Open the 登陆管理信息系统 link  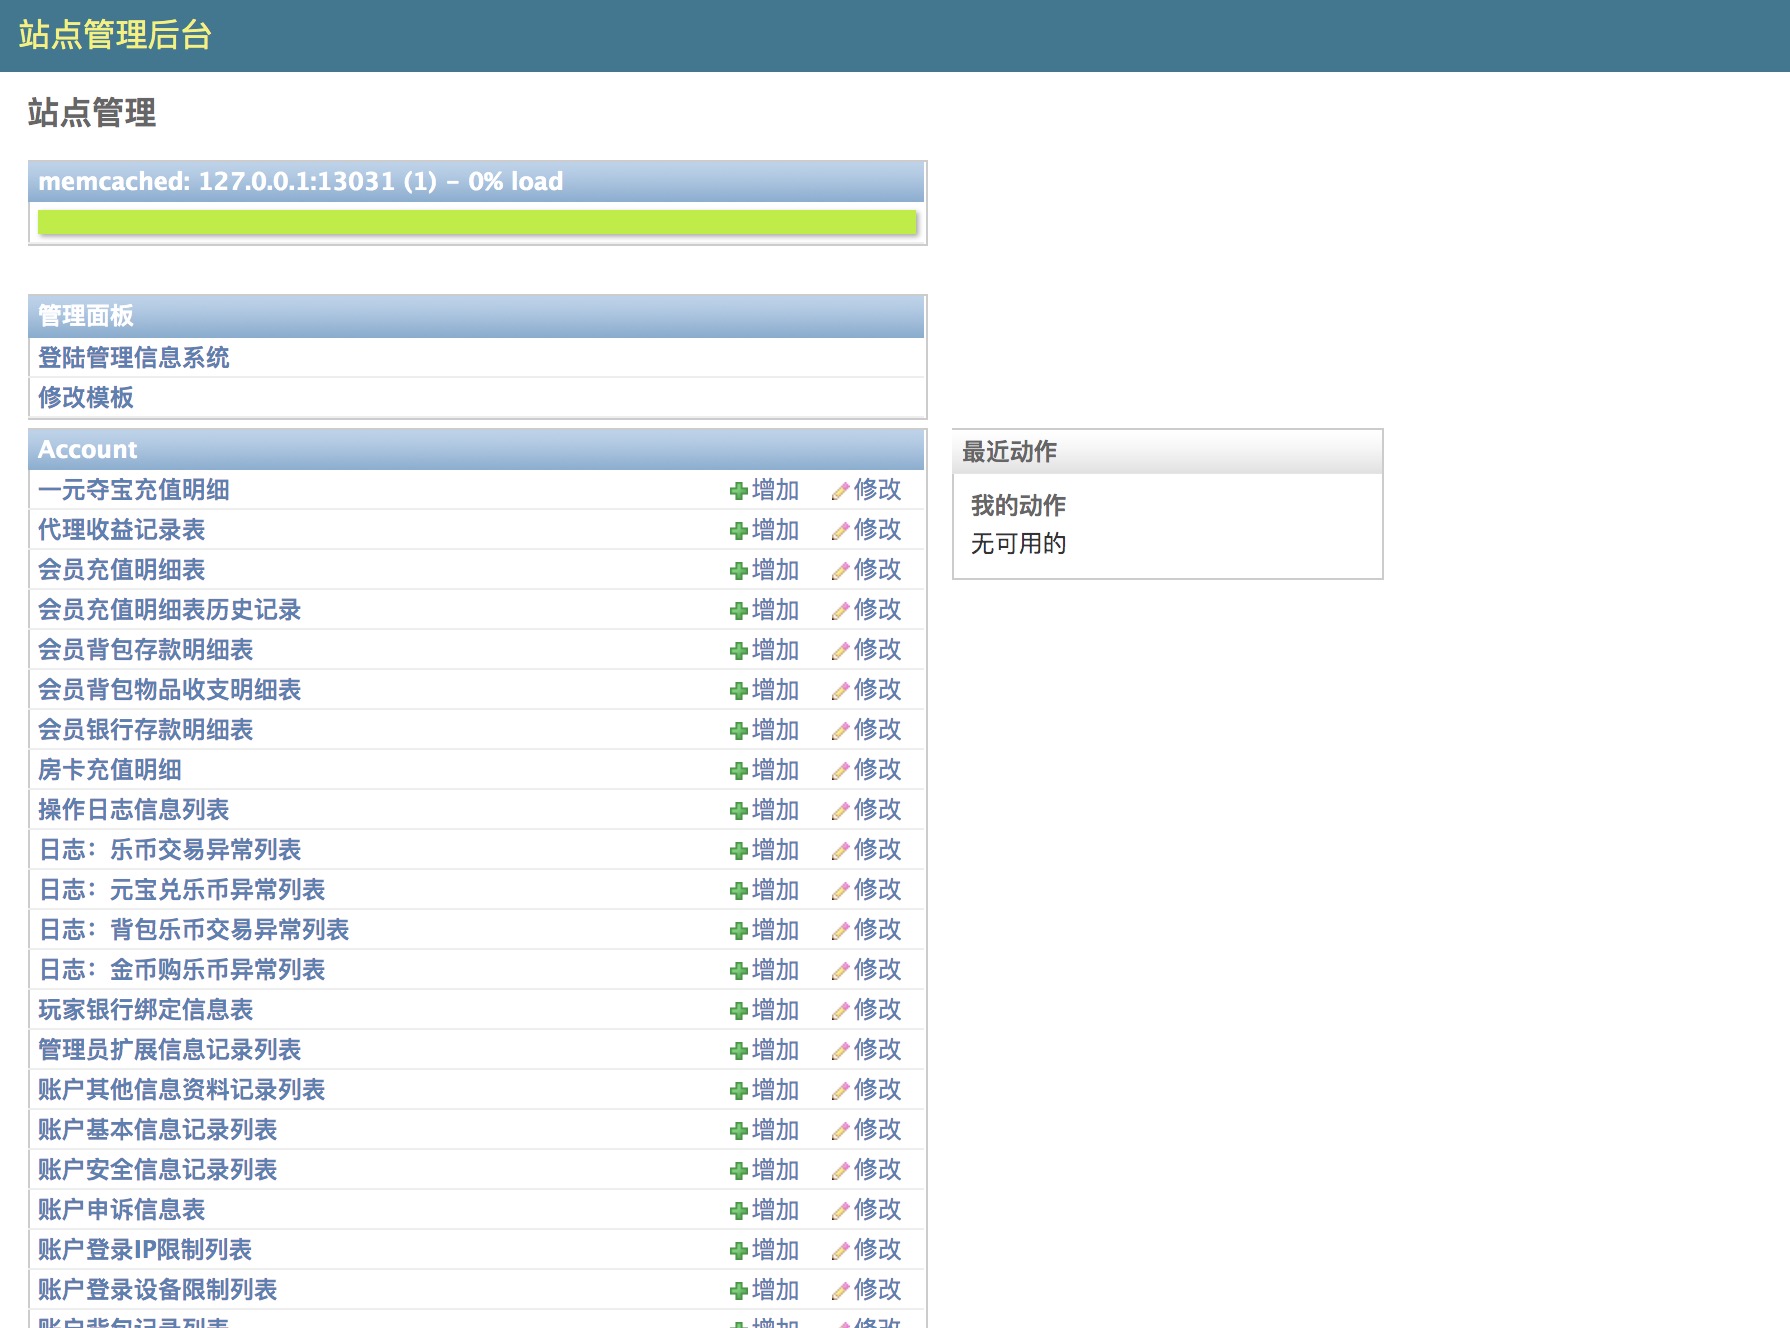(133, 358)
